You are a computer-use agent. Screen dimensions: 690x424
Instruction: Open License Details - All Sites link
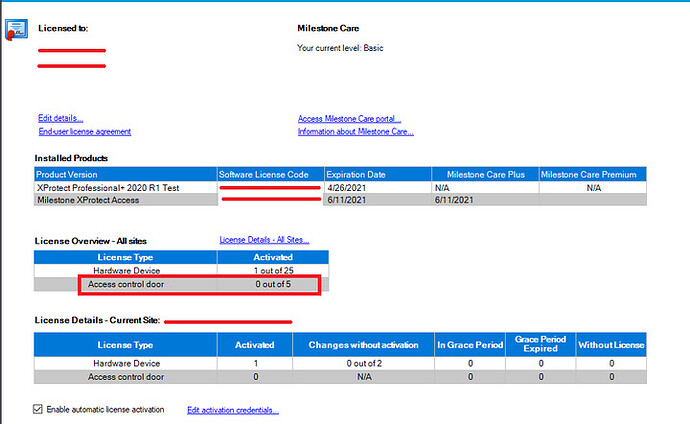click(x=264, y=240)
